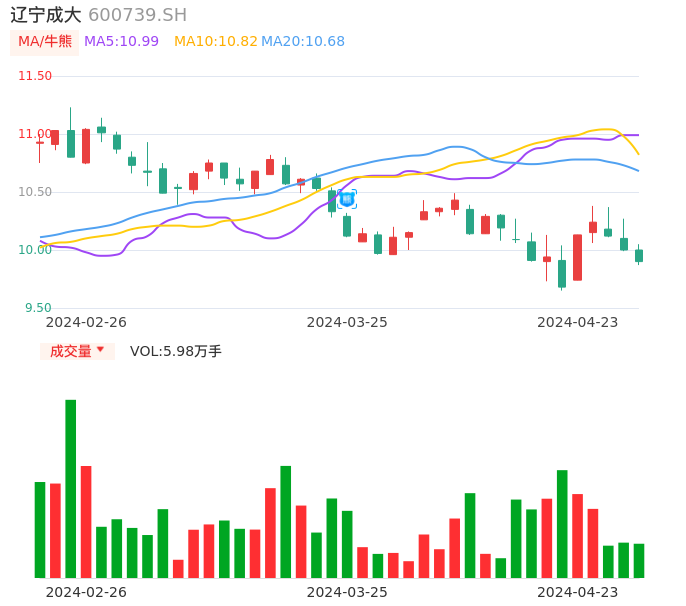Click the MA/牛熊 indicator button
Image resolution: width=686 pixels, height=606 pixels.
click(44, 42)
